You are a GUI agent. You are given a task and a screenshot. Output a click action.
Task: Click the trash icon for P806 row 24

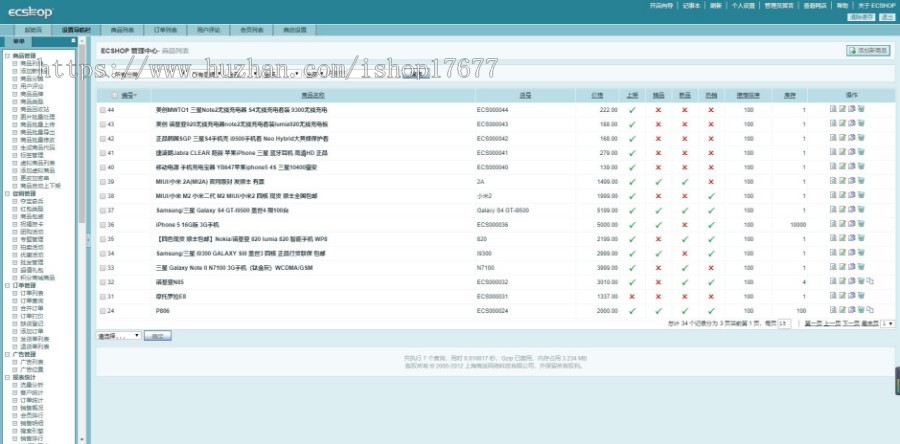[861, 310]
